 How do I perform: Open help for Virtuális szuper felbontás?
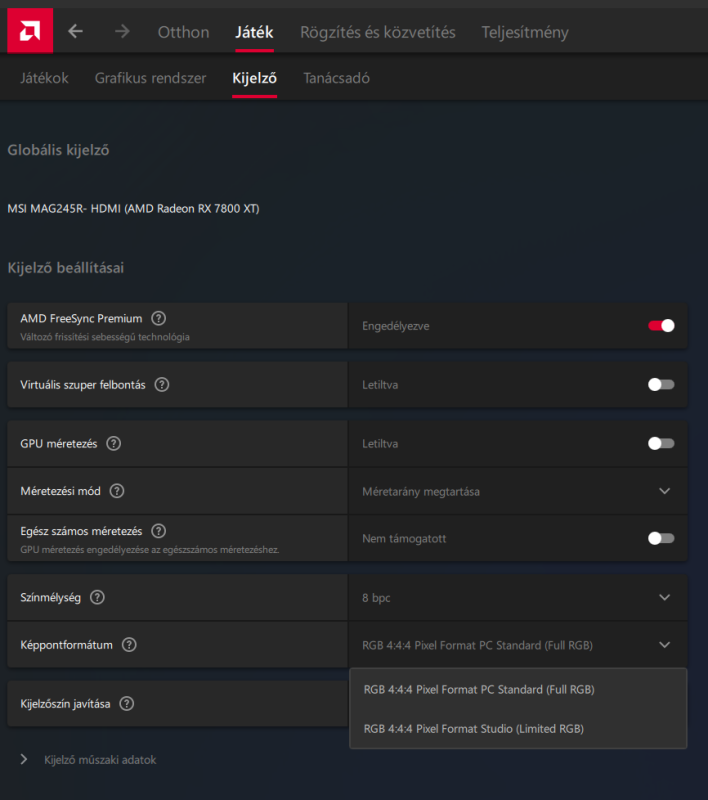(x=162, y=385)
